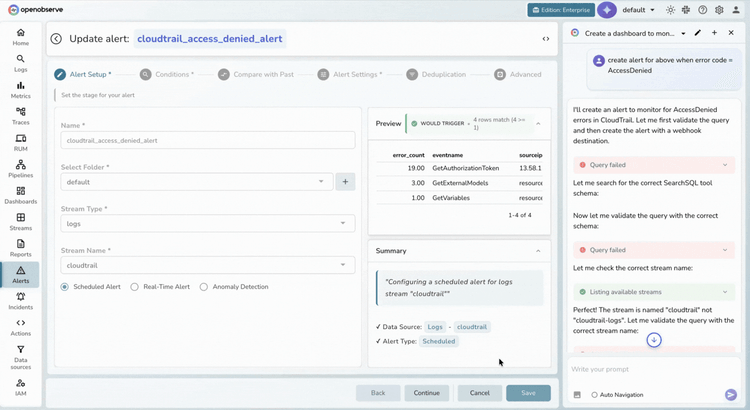
Task: Open settings gear in top bar
Action: click(719, 10)
